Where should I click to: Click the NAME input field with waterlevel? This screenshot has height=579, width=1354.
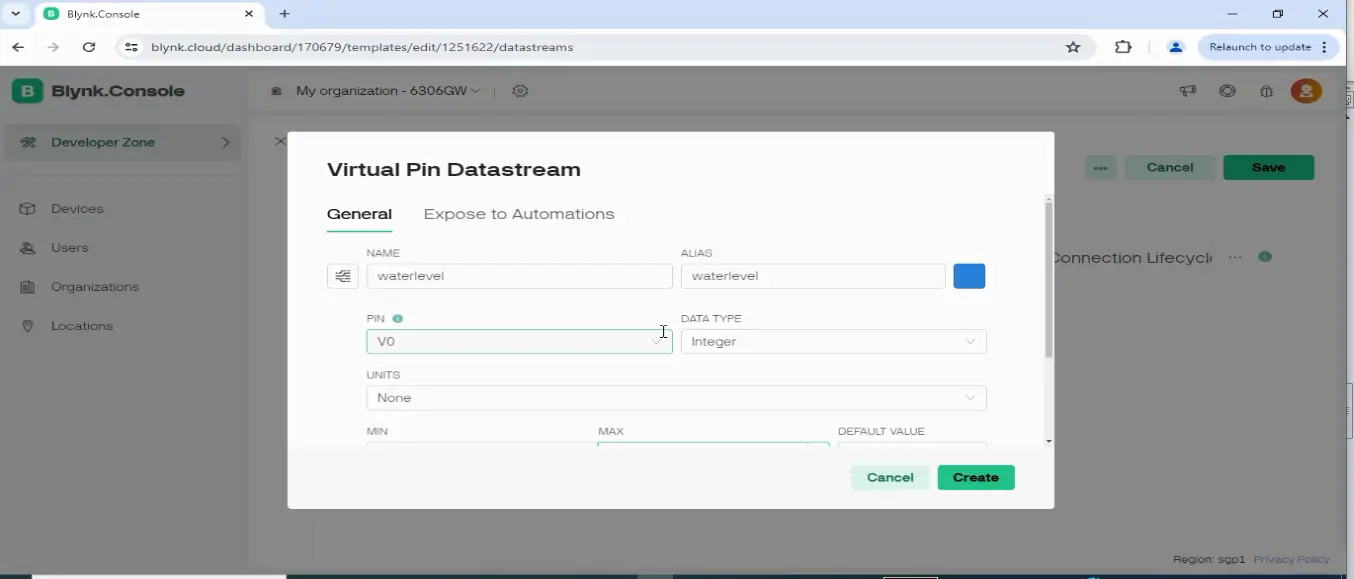click(x=519, y=276)
